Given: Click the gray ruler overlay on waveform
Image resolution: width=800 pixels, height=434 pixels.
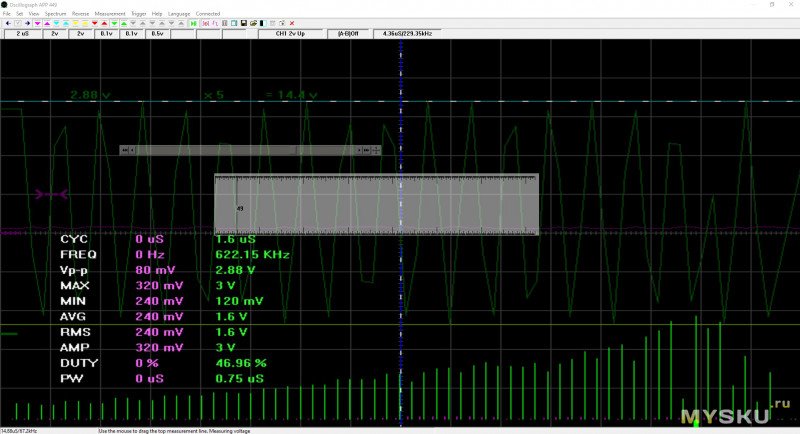Looking at the screenshot, I should (x=375, y=205).
